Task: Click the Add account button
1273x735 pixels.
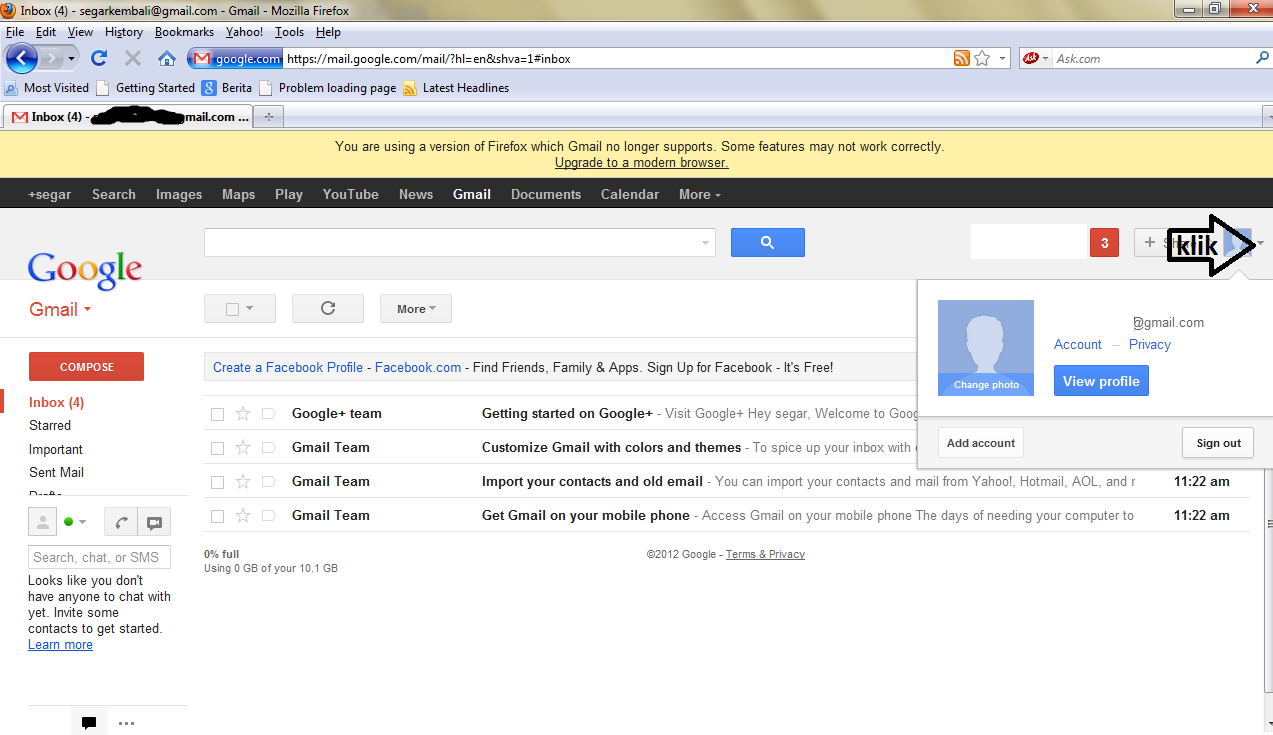Action: [981, 443]
